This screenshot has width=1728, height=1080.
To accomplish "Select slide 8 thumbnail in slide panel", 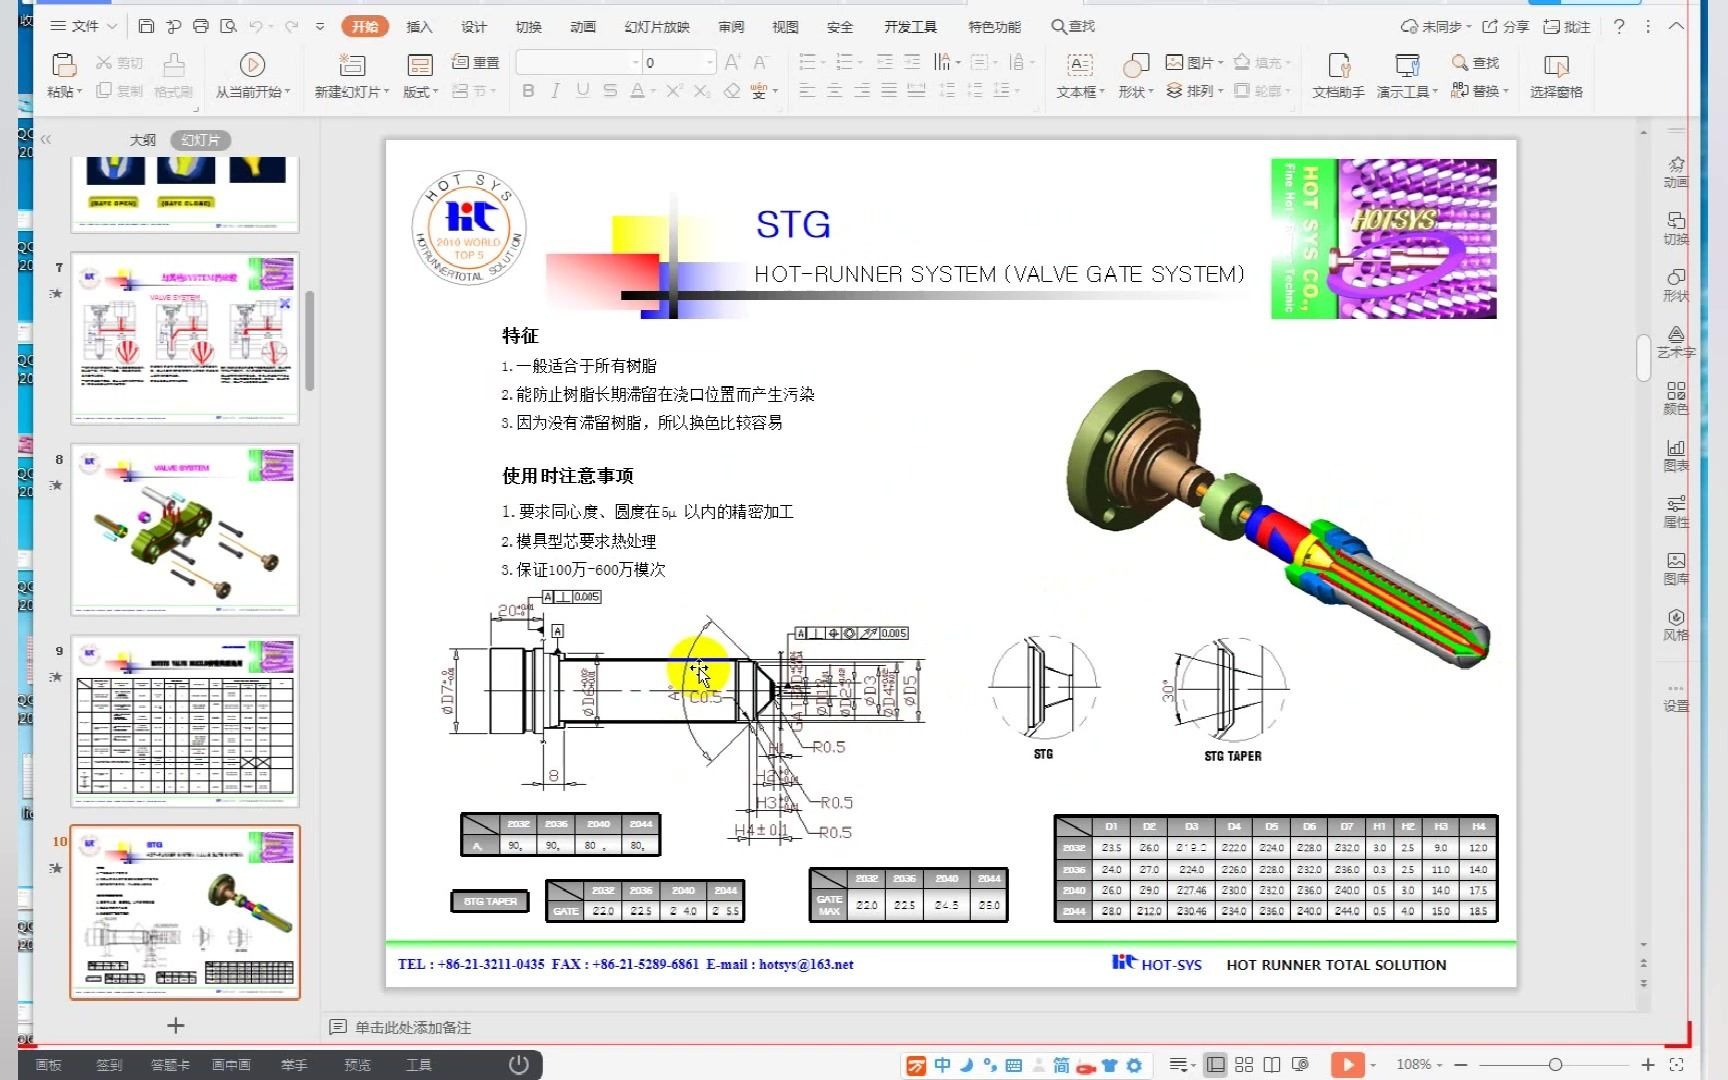I will pyautogui.click(x=184, y=528).
